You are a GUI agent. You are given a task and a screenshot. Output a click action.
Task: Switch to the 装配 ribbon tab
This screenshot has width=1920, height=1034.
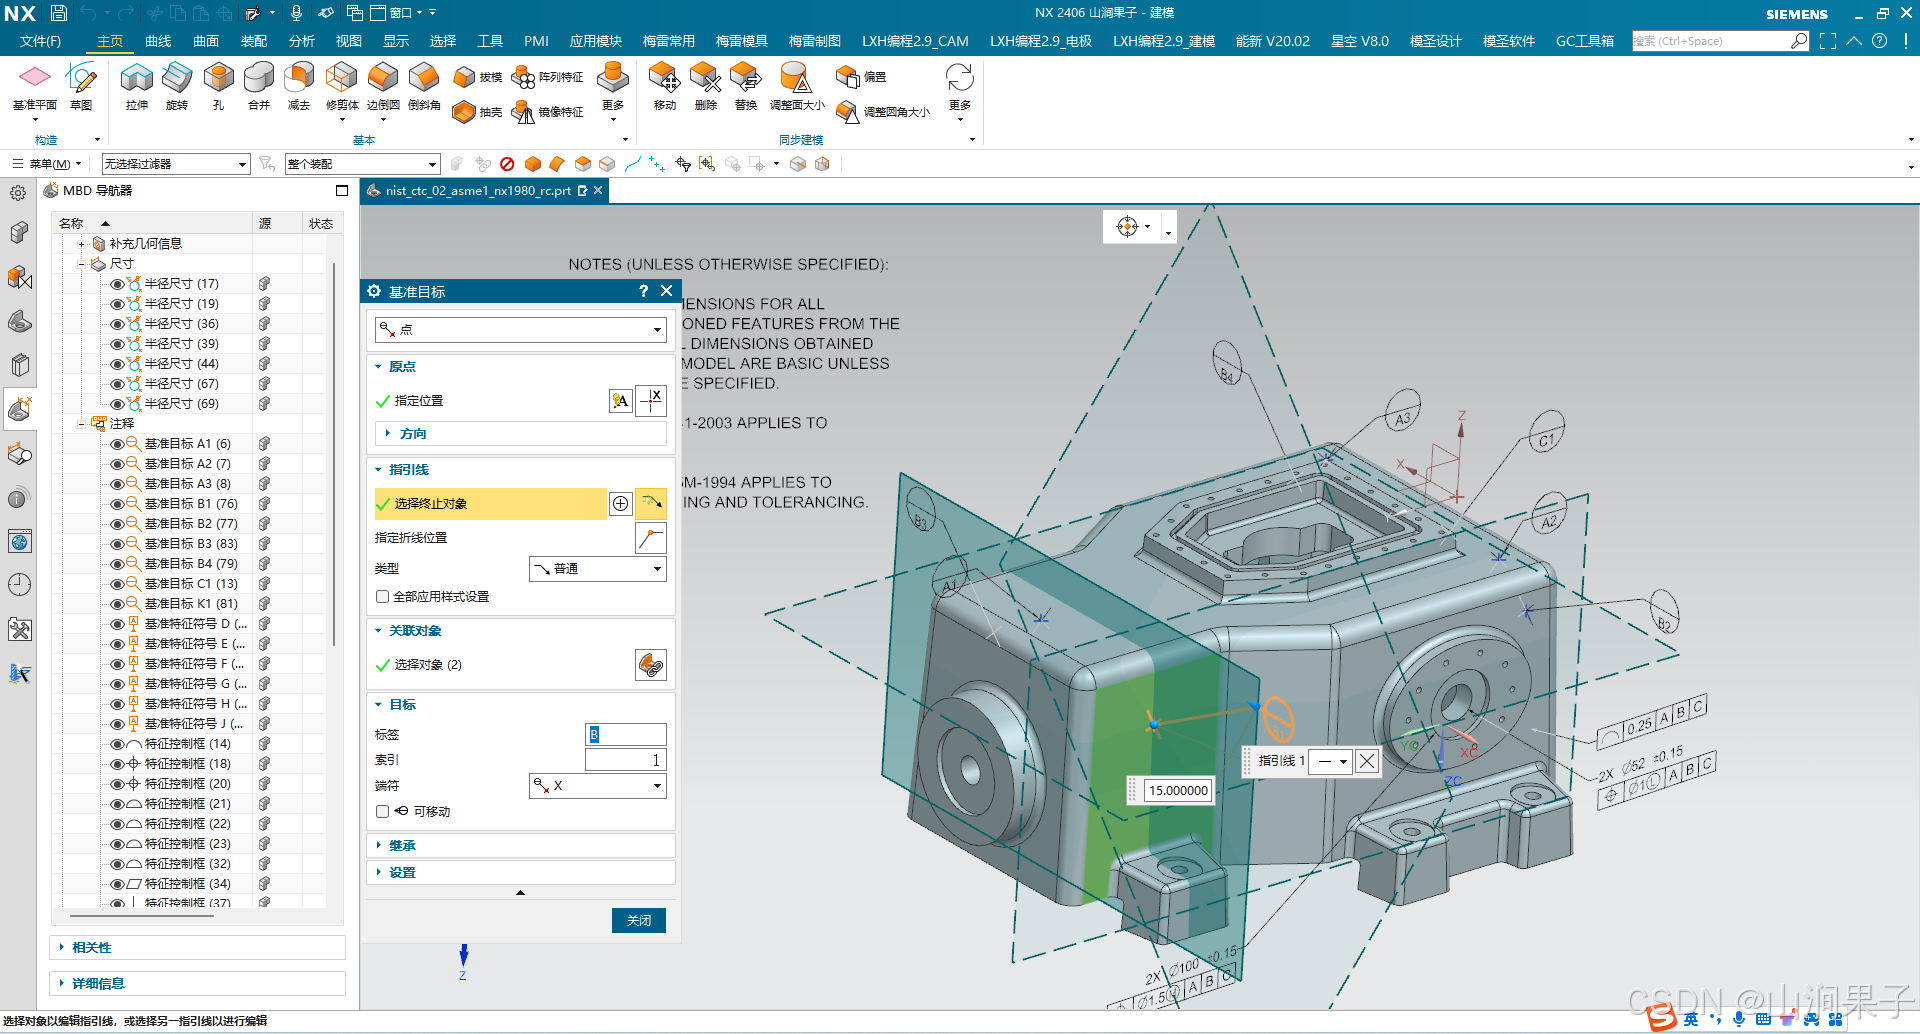[254, 41]
